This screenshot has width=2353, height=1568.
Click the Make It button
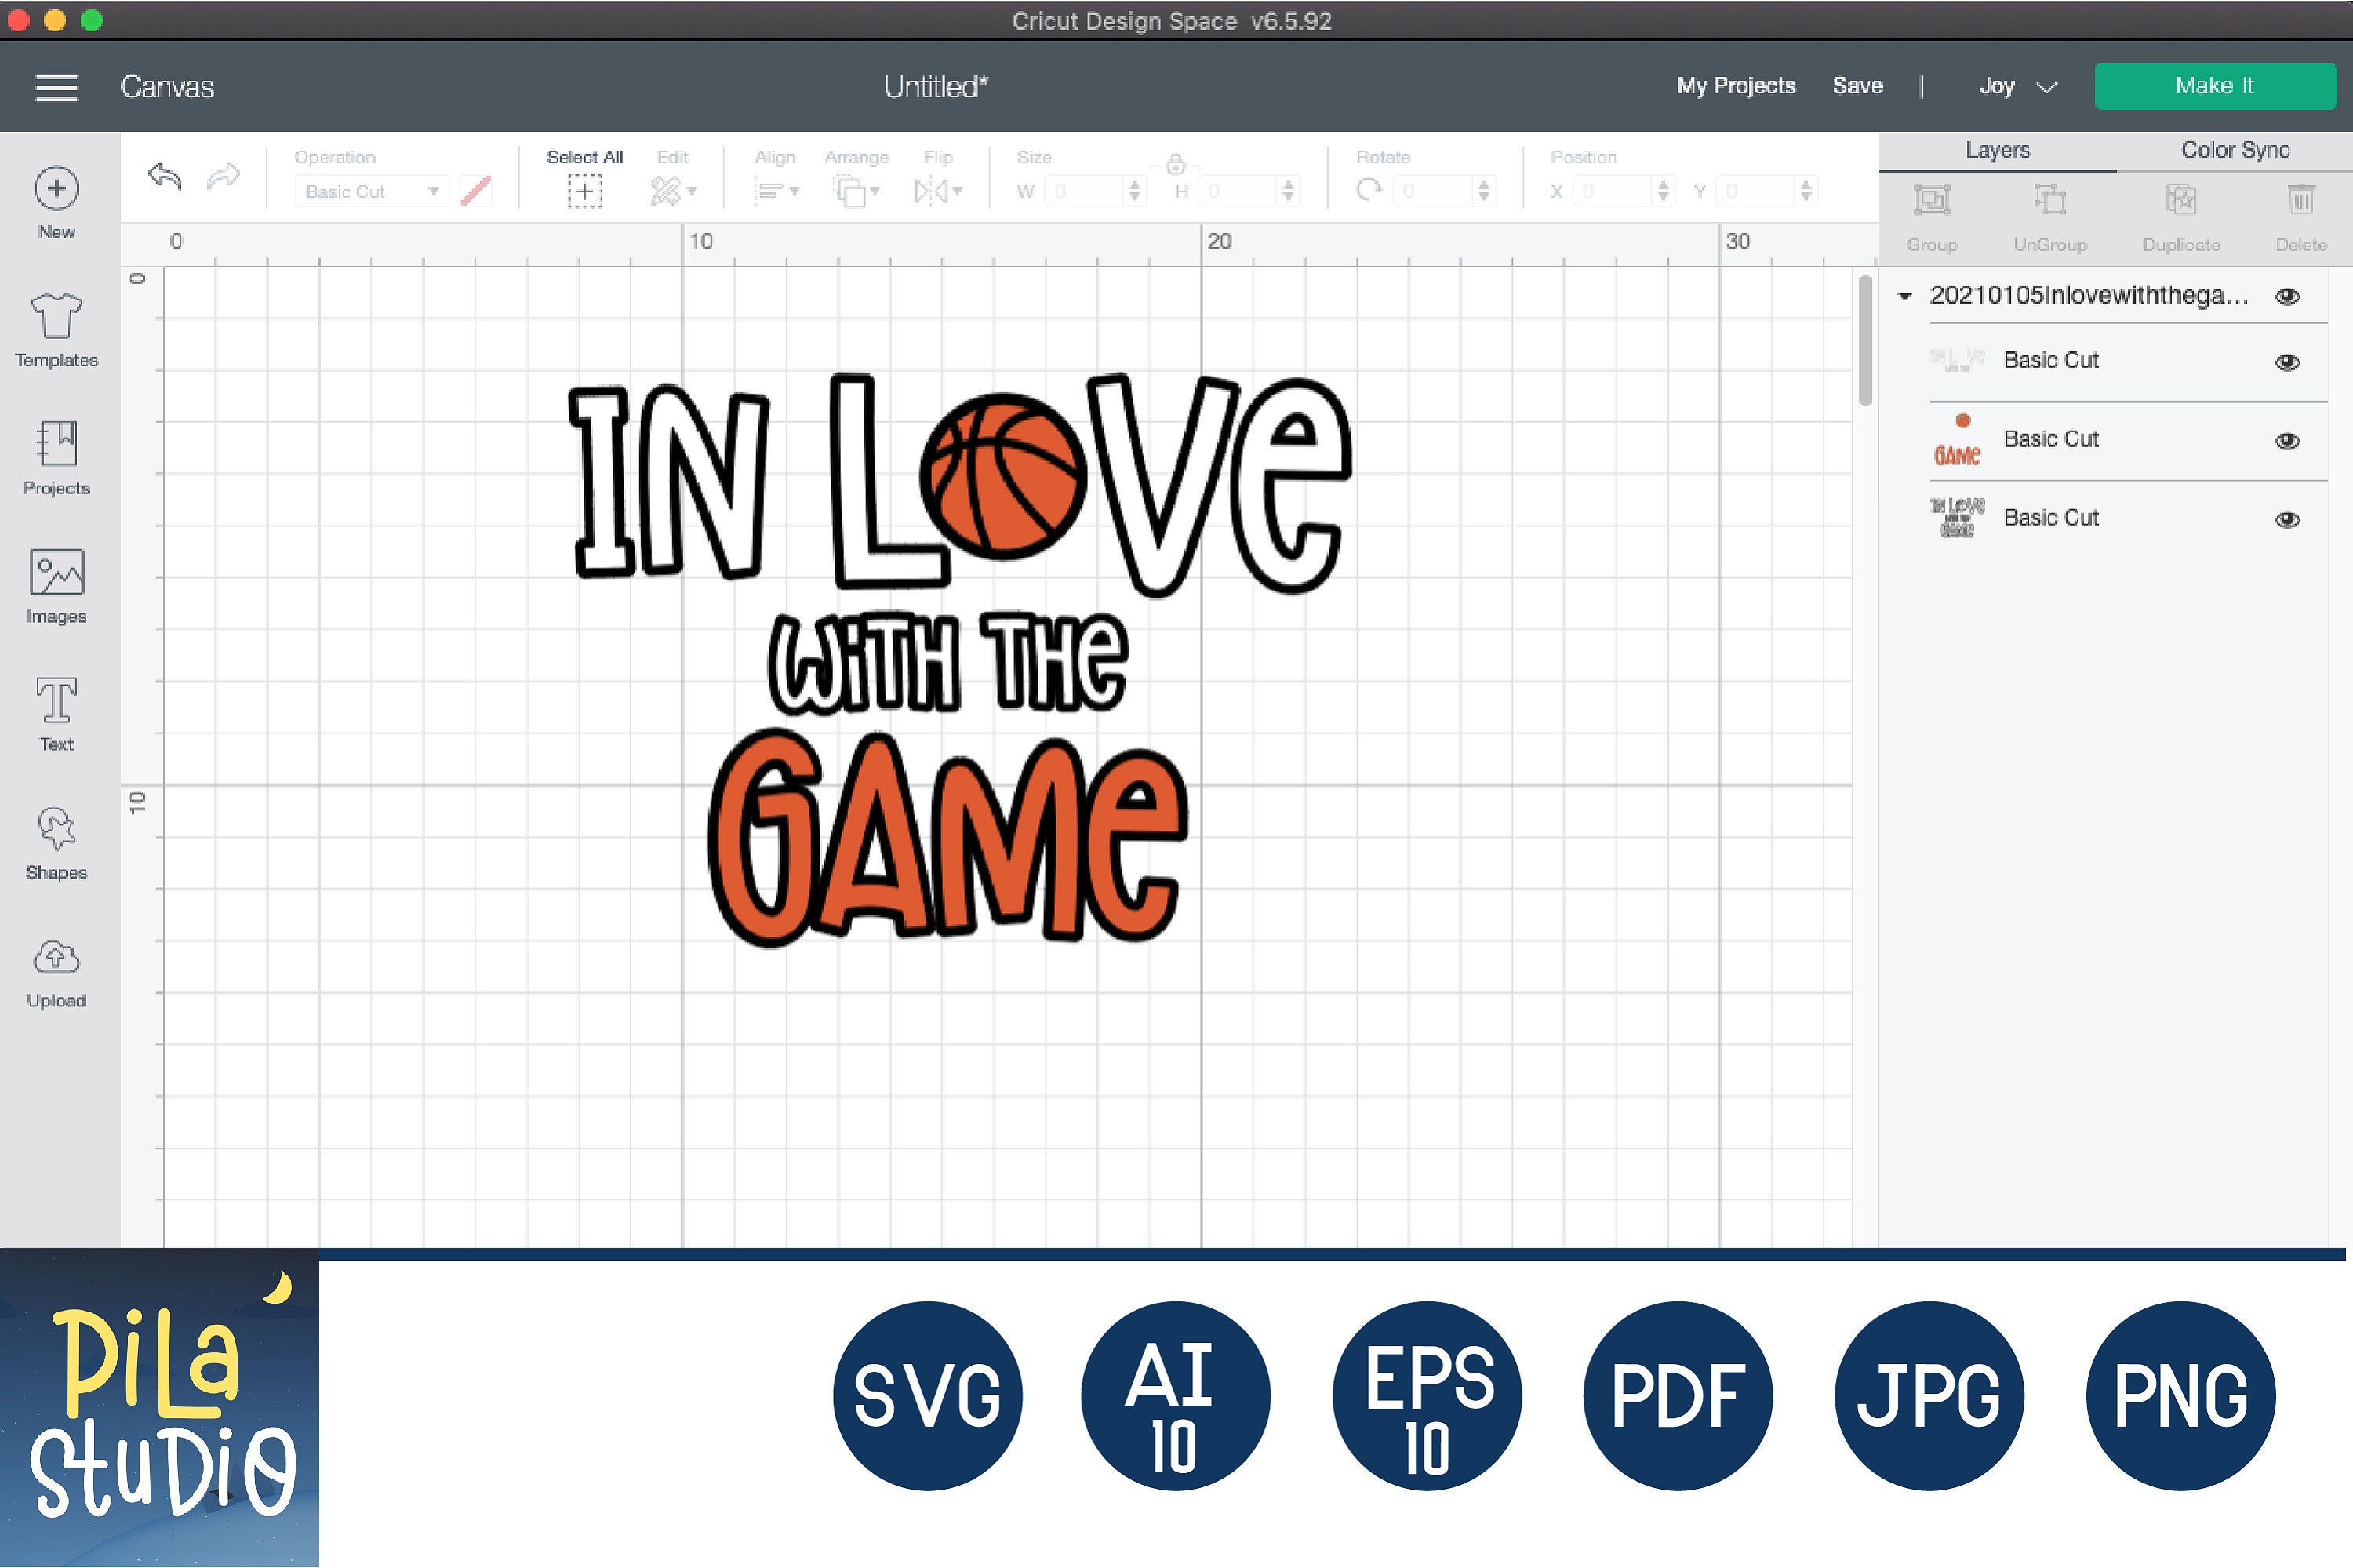(2215, 85)
